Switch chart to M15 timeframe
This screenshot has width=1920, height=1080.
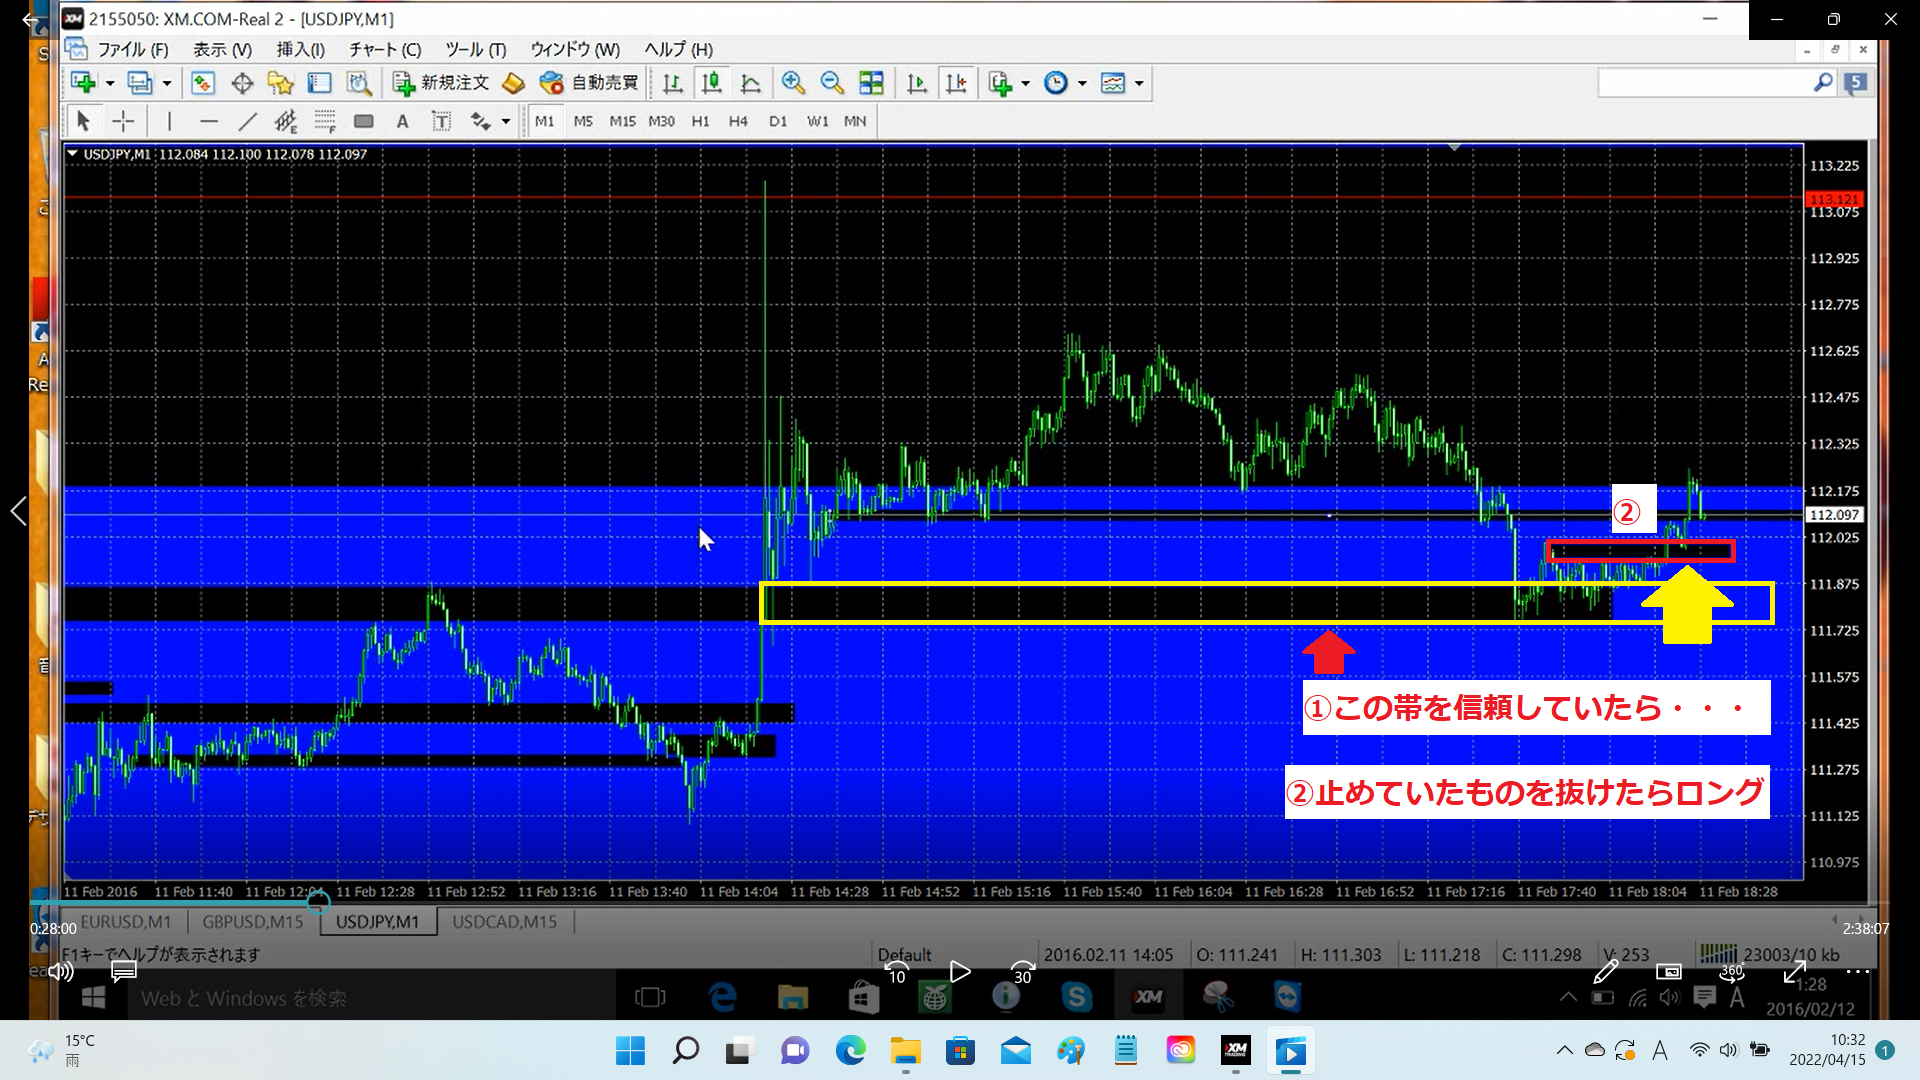[x=622, y=121]
